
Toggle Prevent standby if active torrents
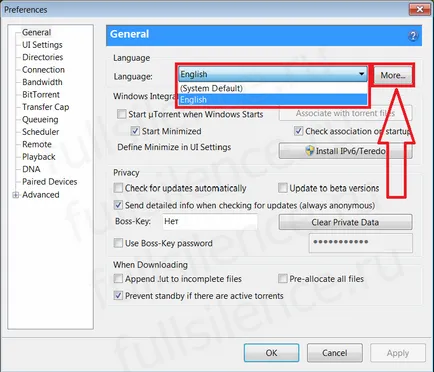(118, 295)
